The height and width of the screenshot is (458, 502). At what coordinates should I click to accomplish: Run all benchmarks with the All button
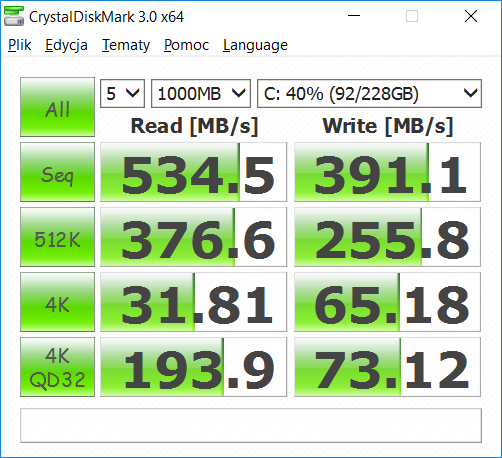pyautogui.click(x=57, y=107)
